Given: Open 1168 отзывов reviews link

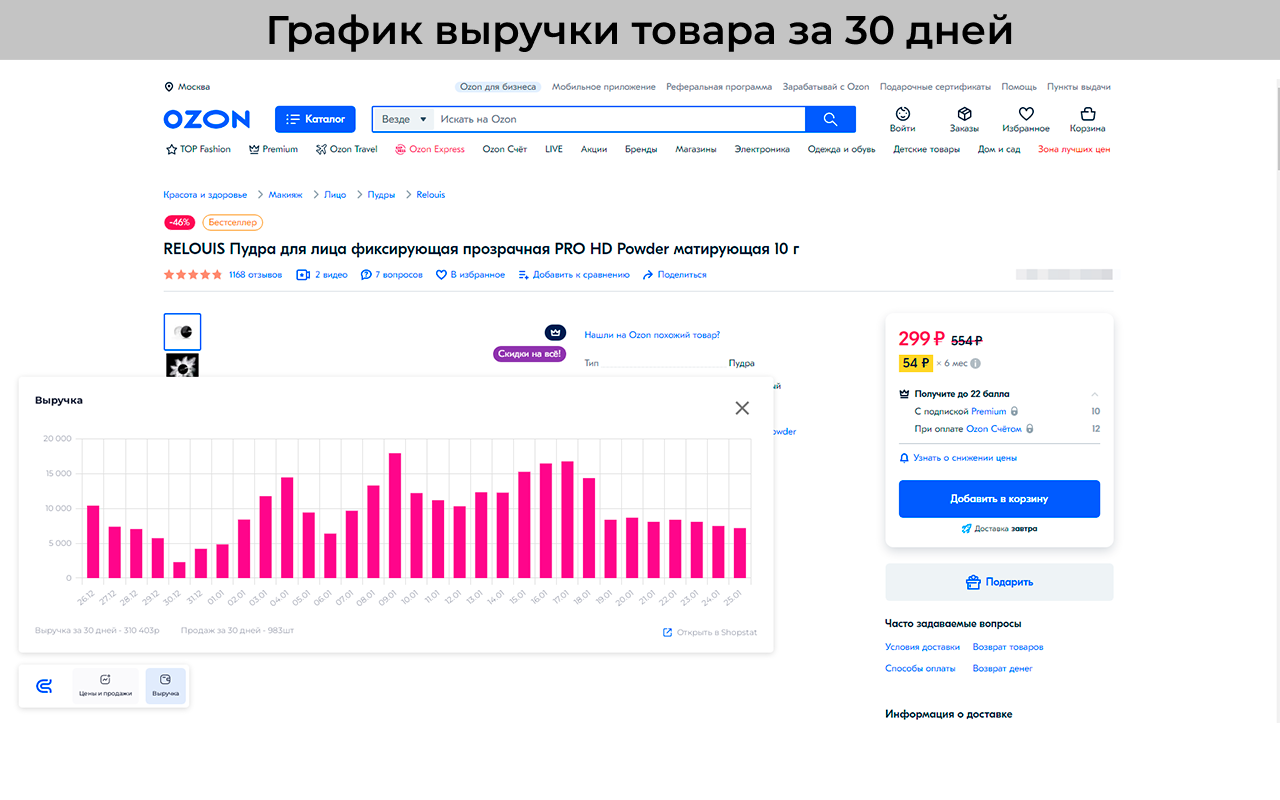Looking at the screenshot, I should click(x=255, y=275).
